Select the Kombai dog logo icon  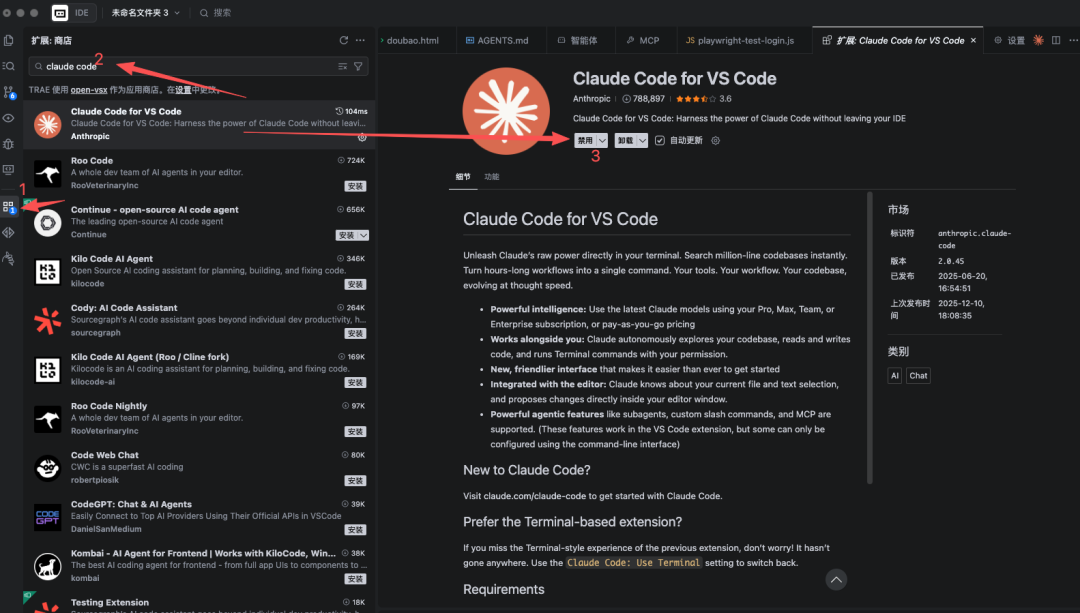[x=48, y=566]
